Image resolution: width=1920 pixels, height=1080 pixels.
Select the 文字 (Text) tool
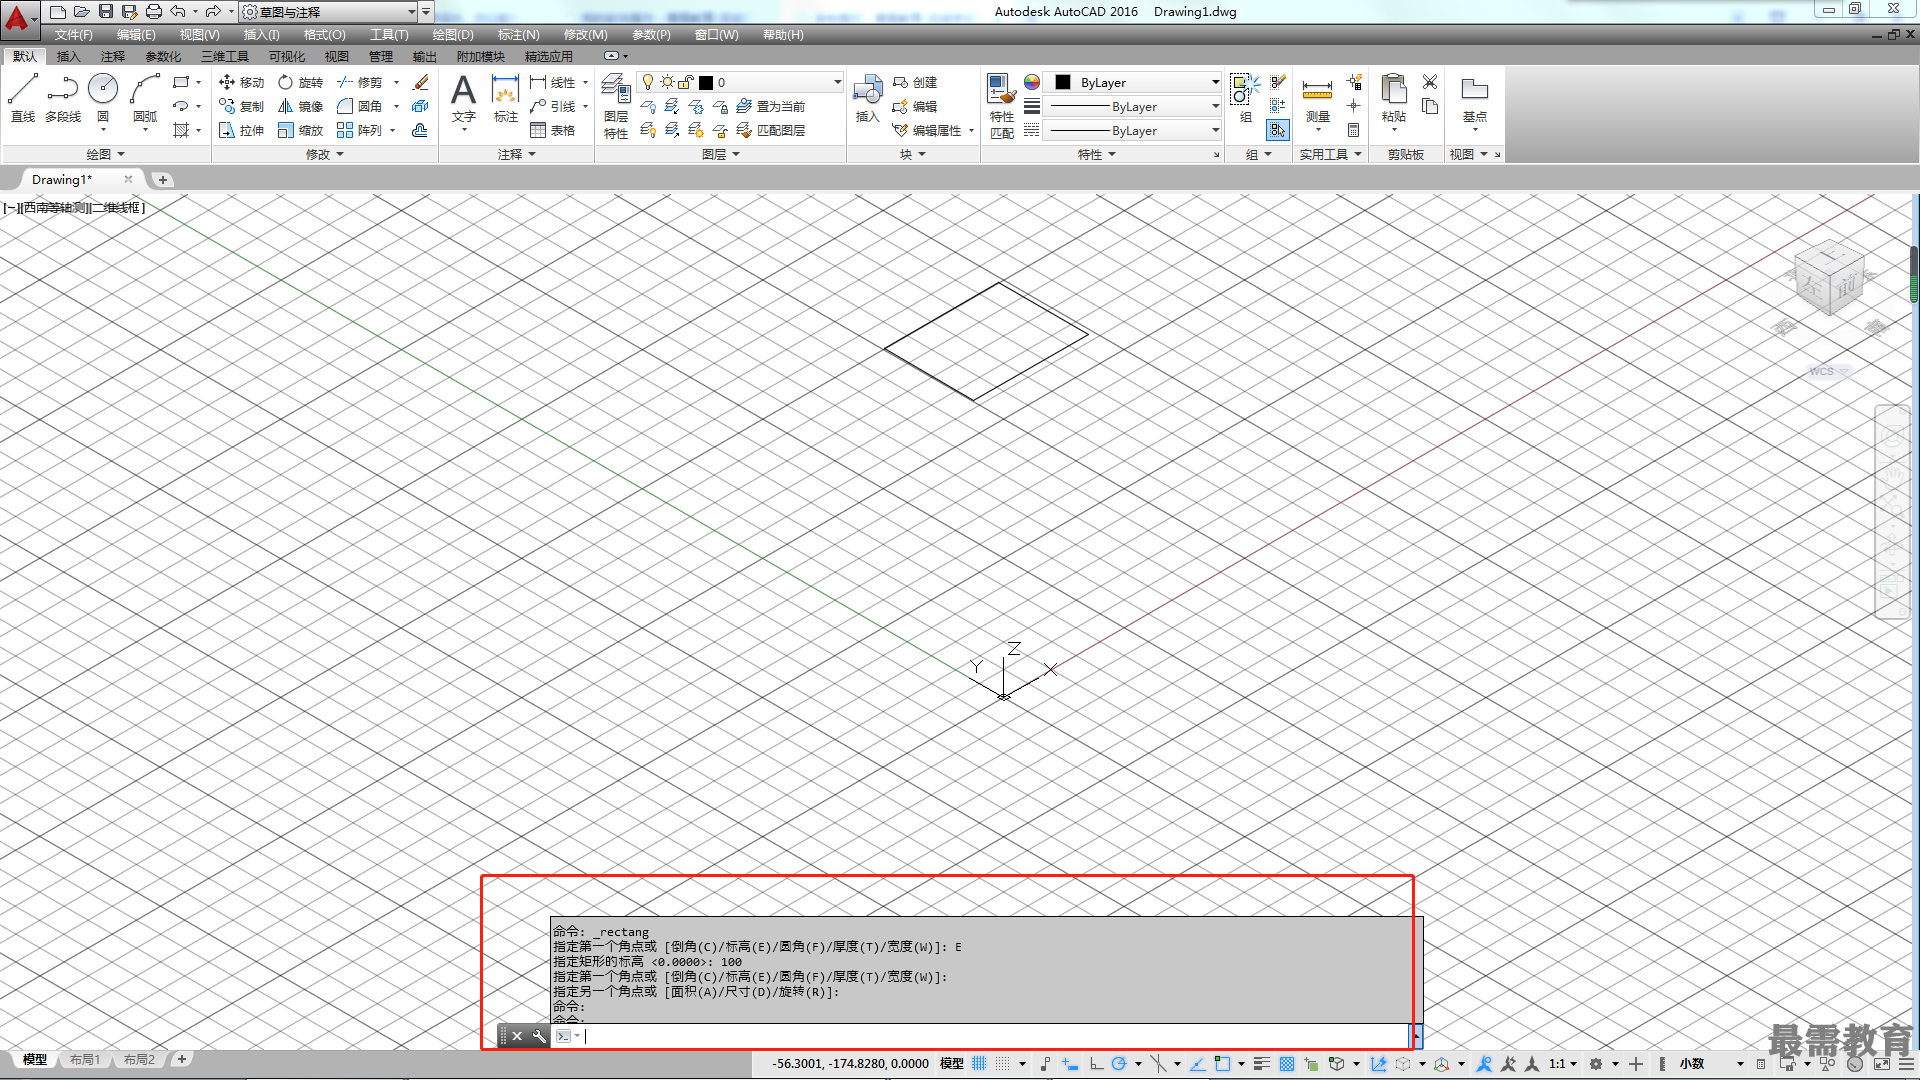coord(463,98)
